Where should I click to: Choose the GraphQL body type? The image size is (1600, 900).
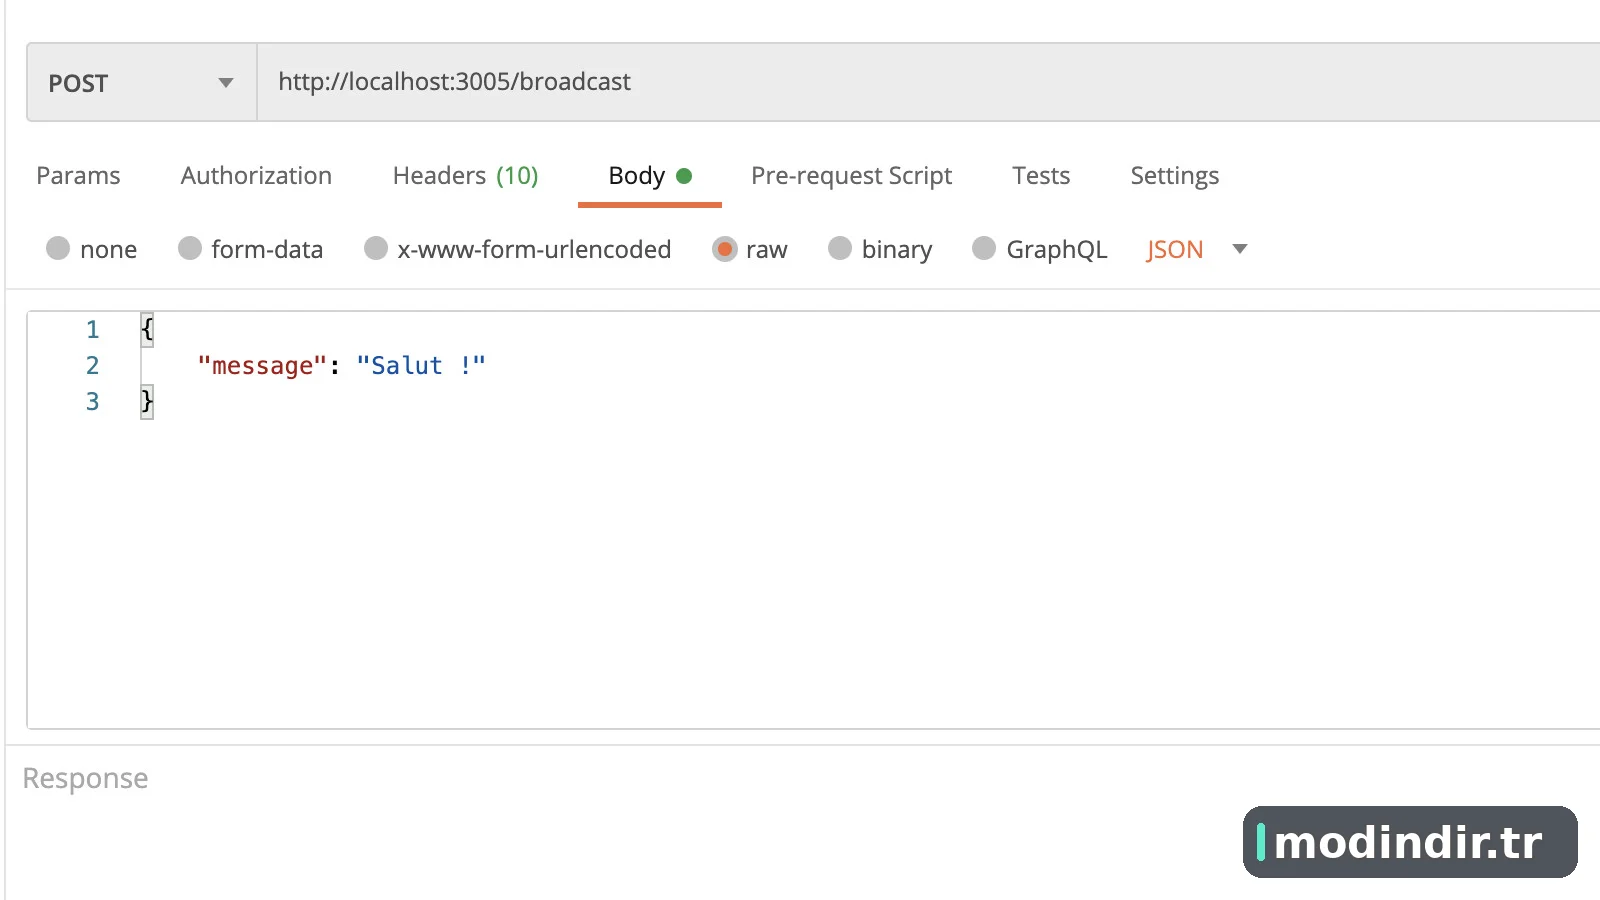click(984, 248)
